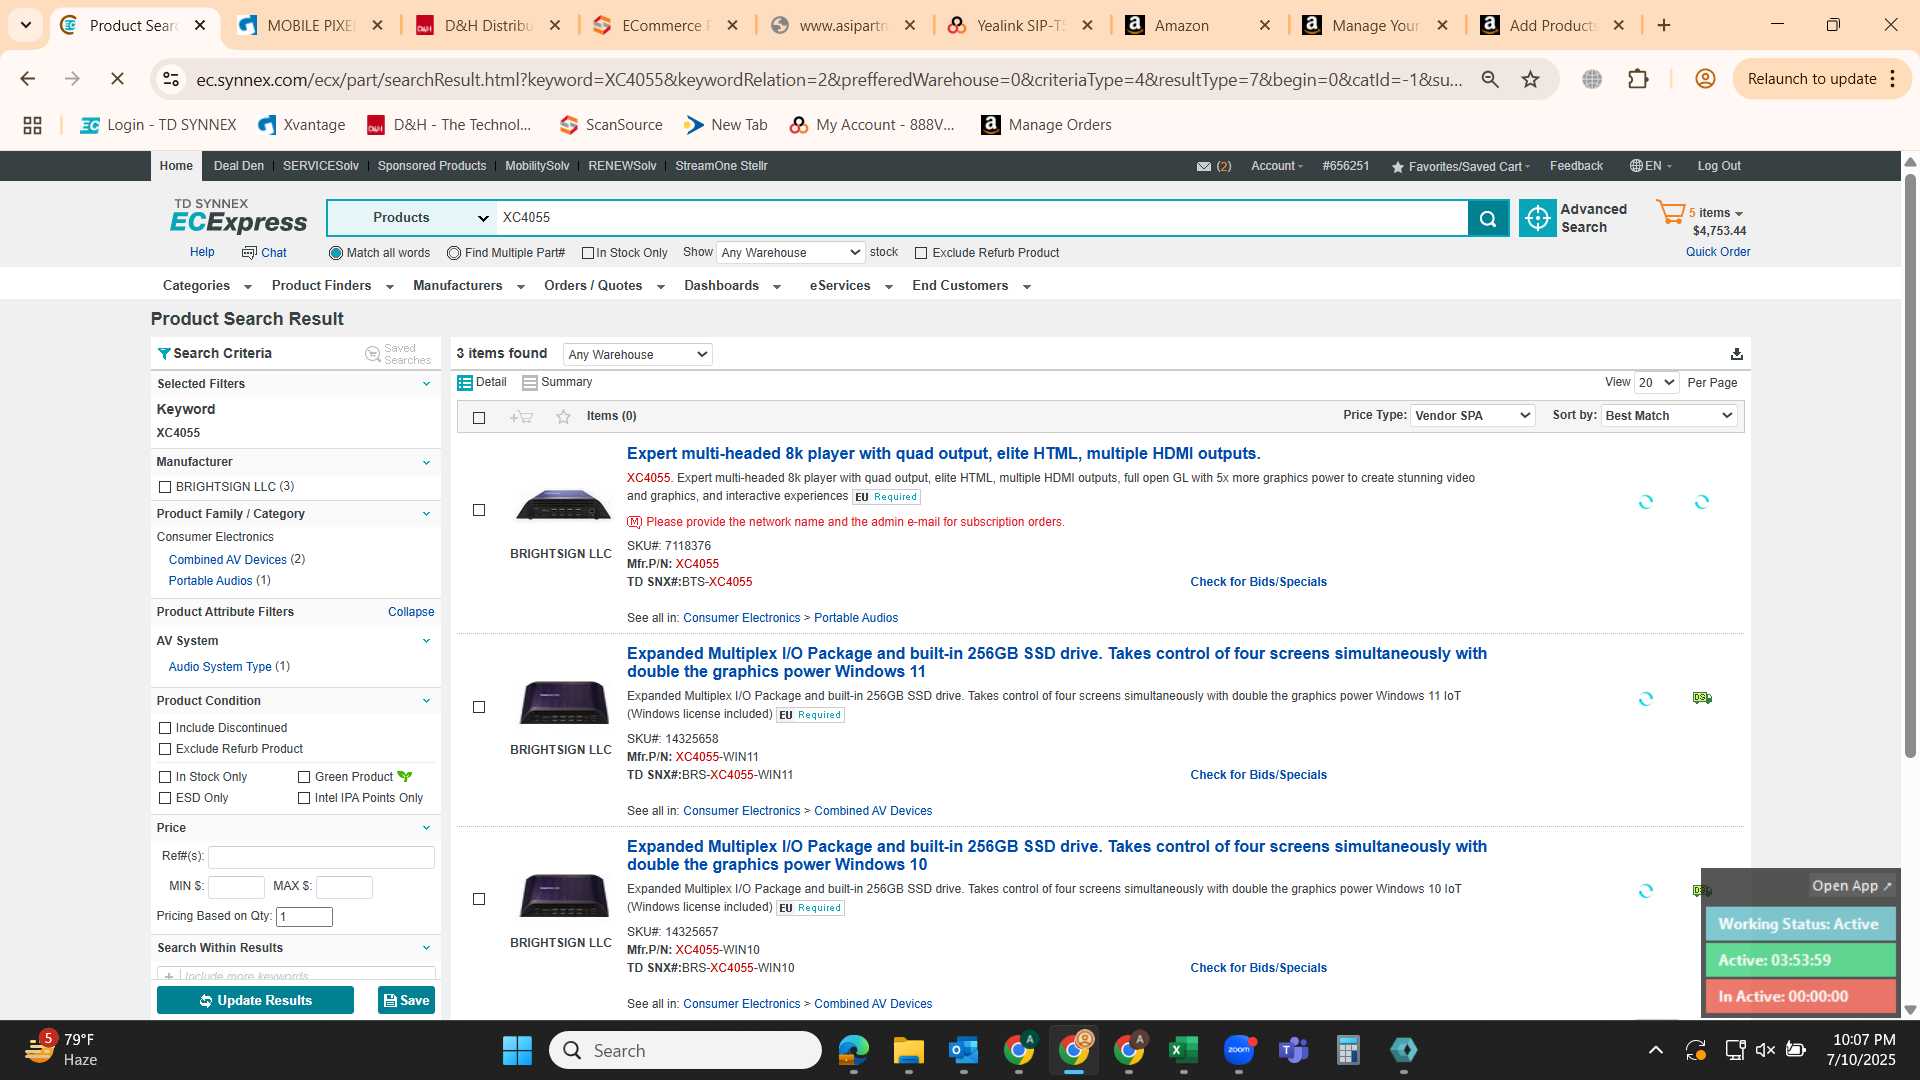Open BrightSign XC4055 first product thumbnail
Viewport: 1920px width, 1080px height.
563,505
